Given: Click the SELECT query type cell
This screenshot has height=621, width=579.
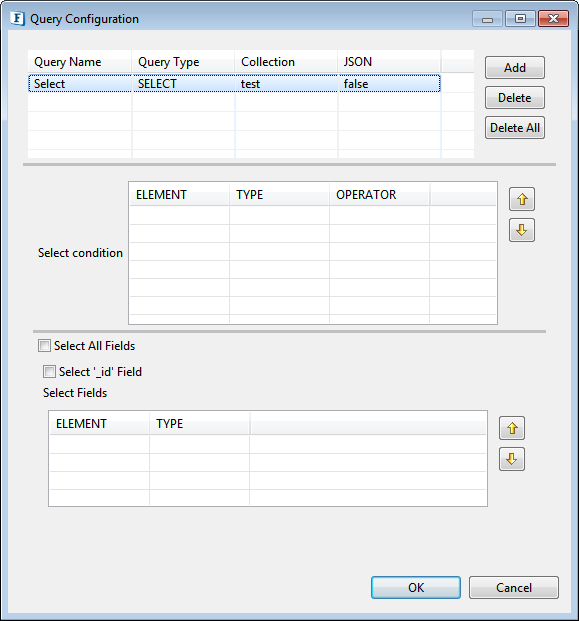Looking at the screenshot, I should (x=183, y=84).
